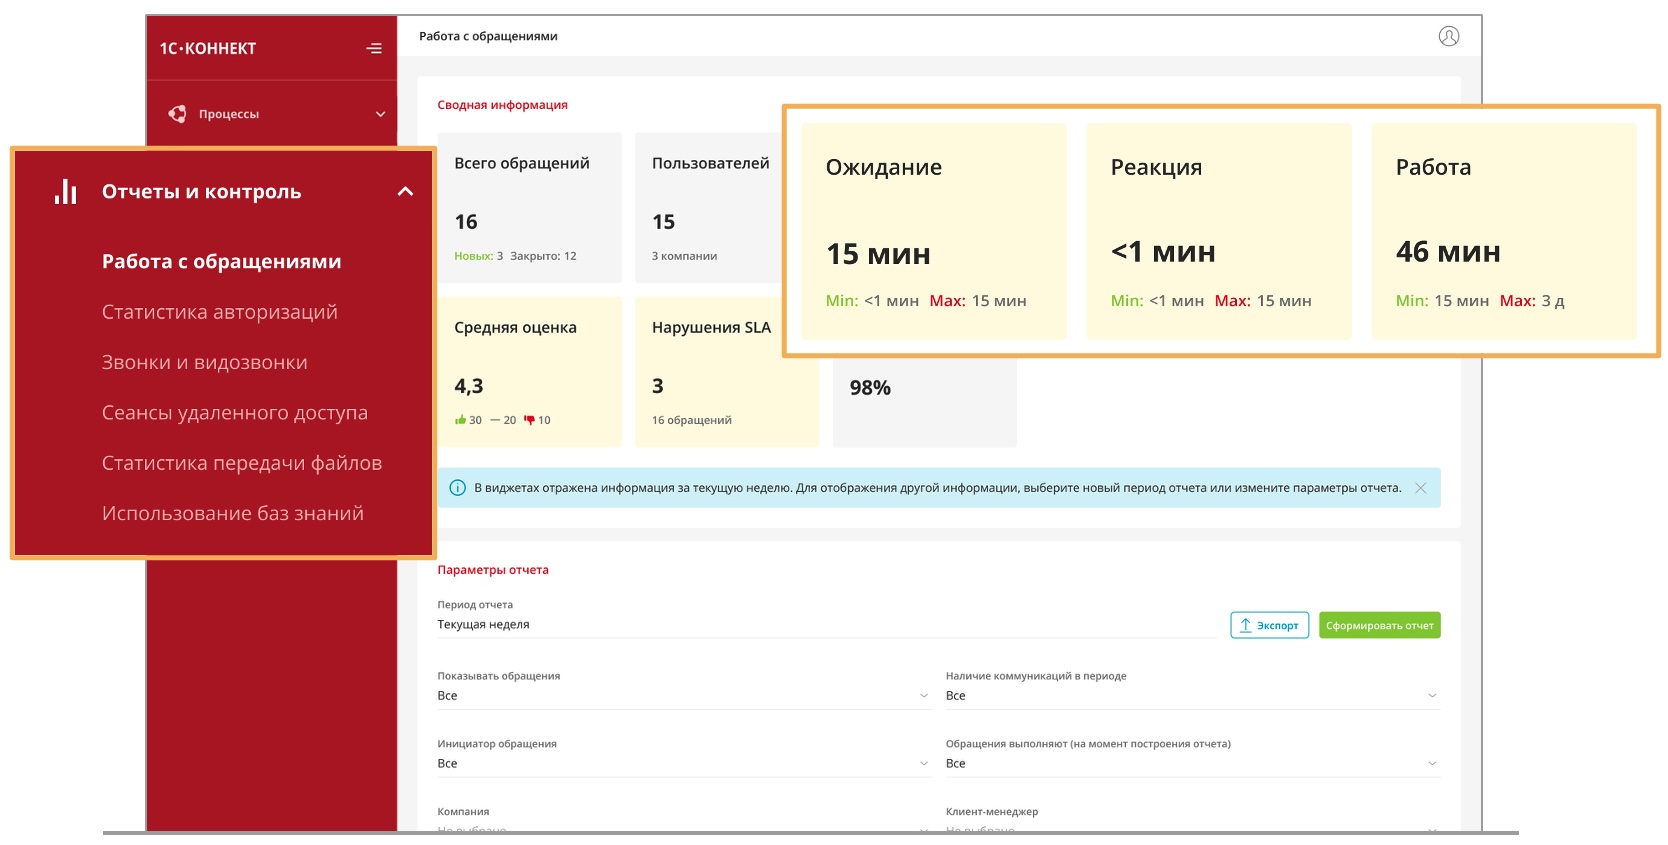Expand the Процессы menu section
The image size is (1668, 845).
380,114
